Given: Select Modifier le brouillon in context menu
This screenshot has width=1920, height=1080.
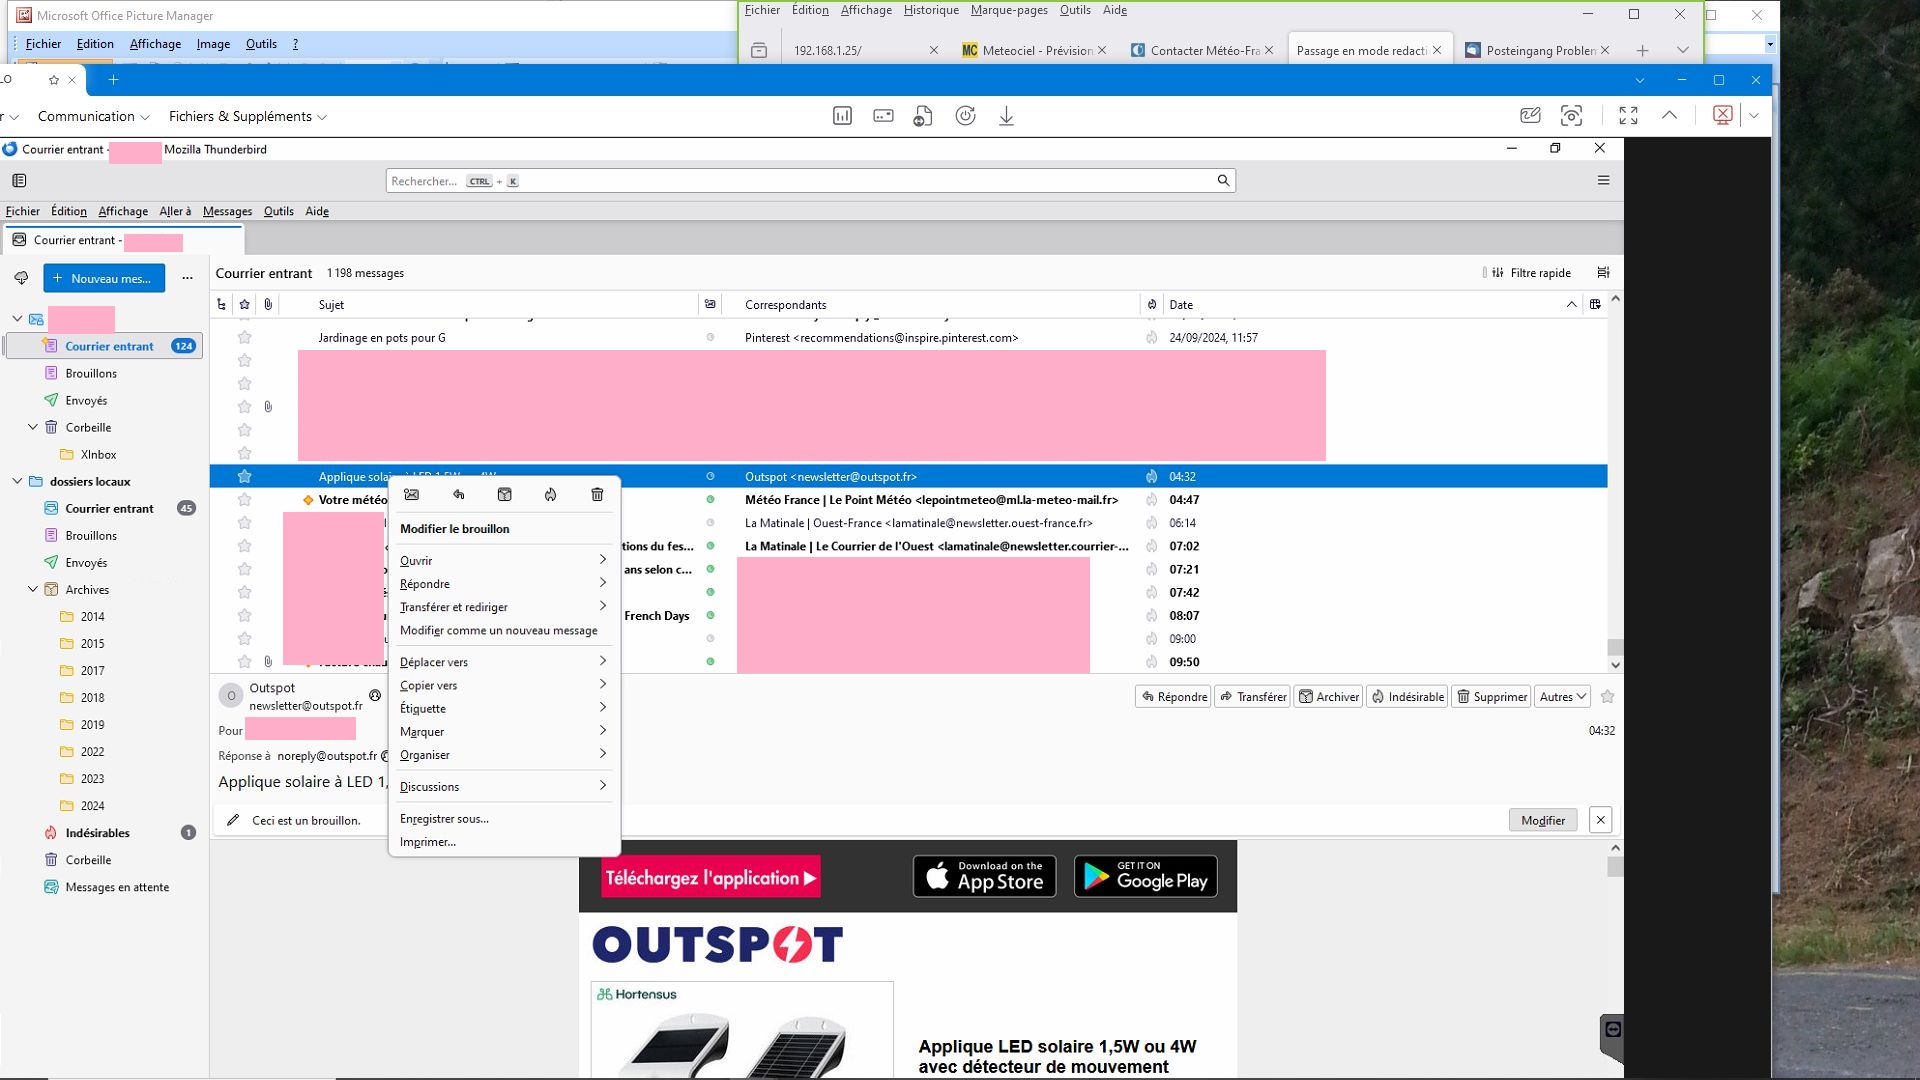Looking at the screenshot, I should (x=455, y=529).
